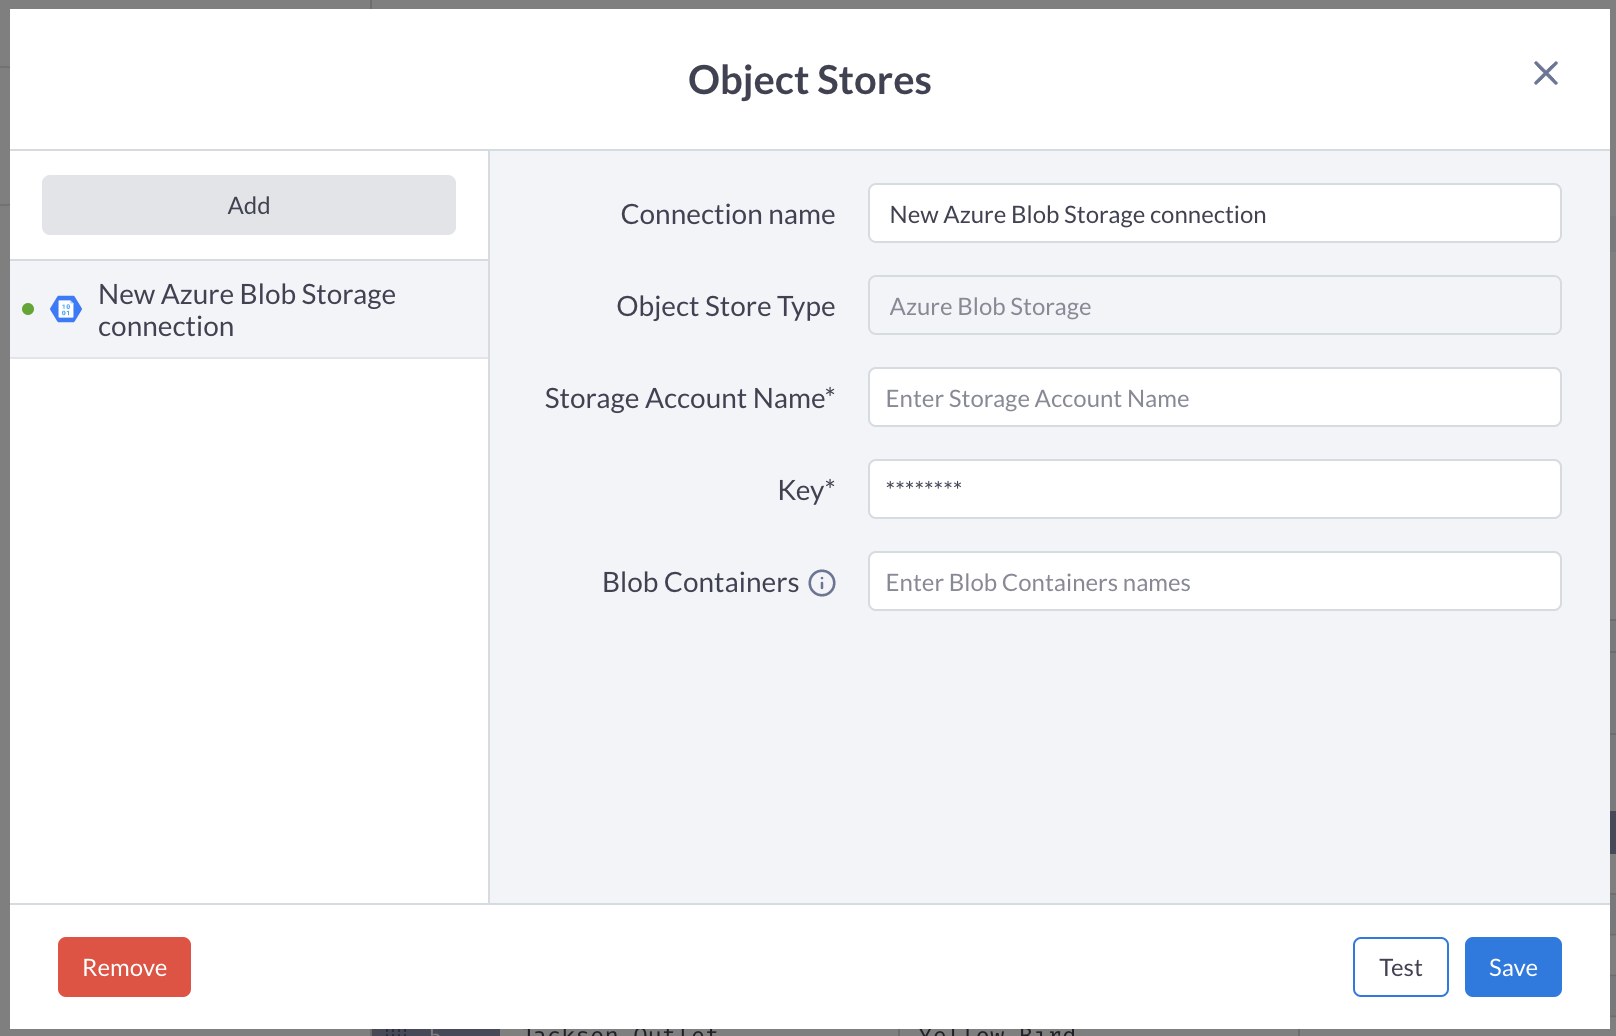
Task: Click the Object Store Type label
Action: (x=725, y=306)
